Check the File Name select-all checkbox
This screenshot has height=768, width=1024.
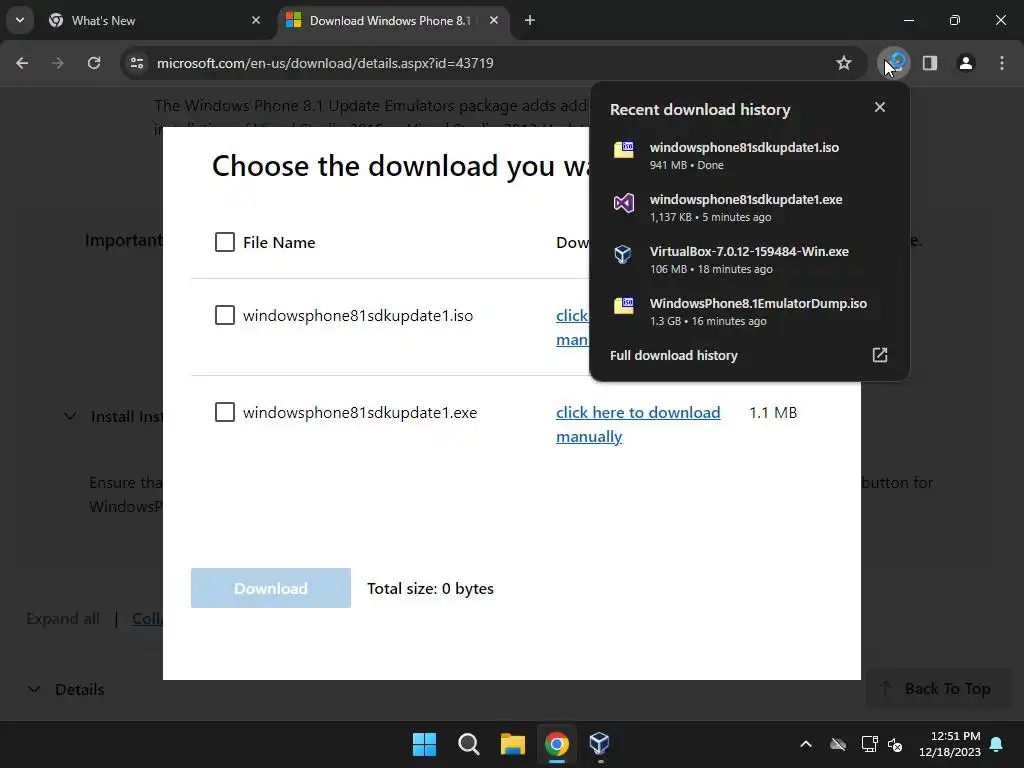pos(225,242)
